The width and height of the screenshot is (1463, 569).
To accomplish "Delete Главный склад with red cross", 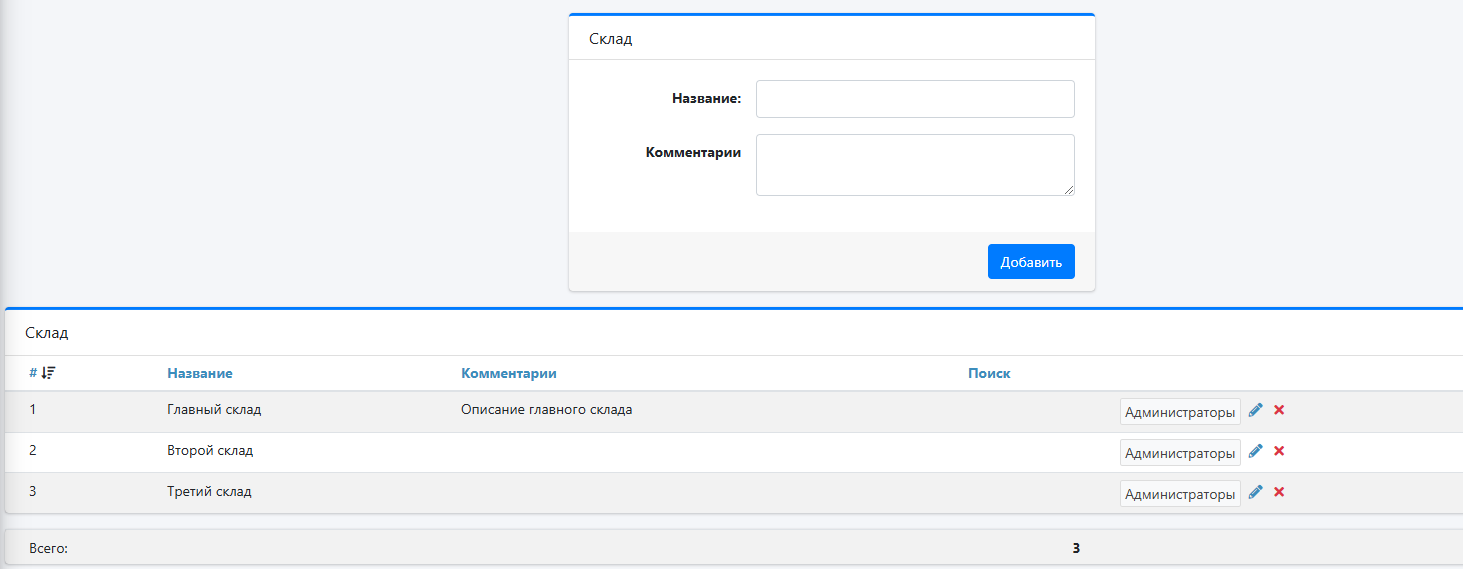I will (x=1279, y=410).
